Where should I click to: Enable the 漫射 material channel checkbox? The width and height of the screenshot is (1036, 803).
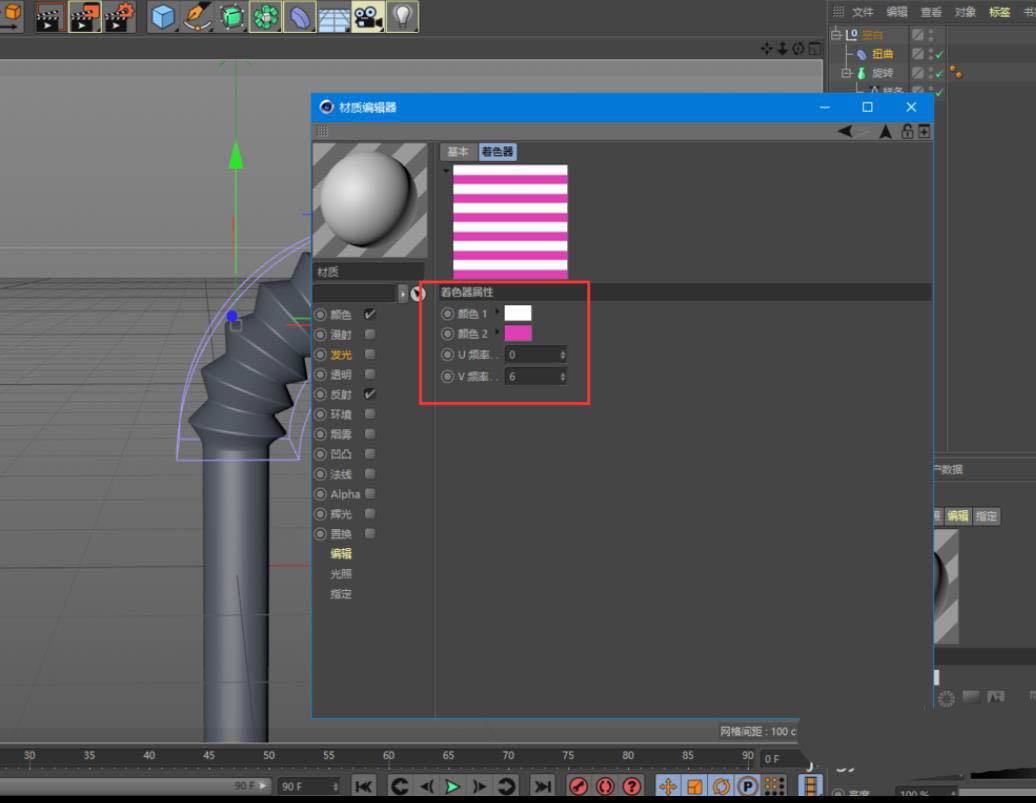tap(368, 333)
